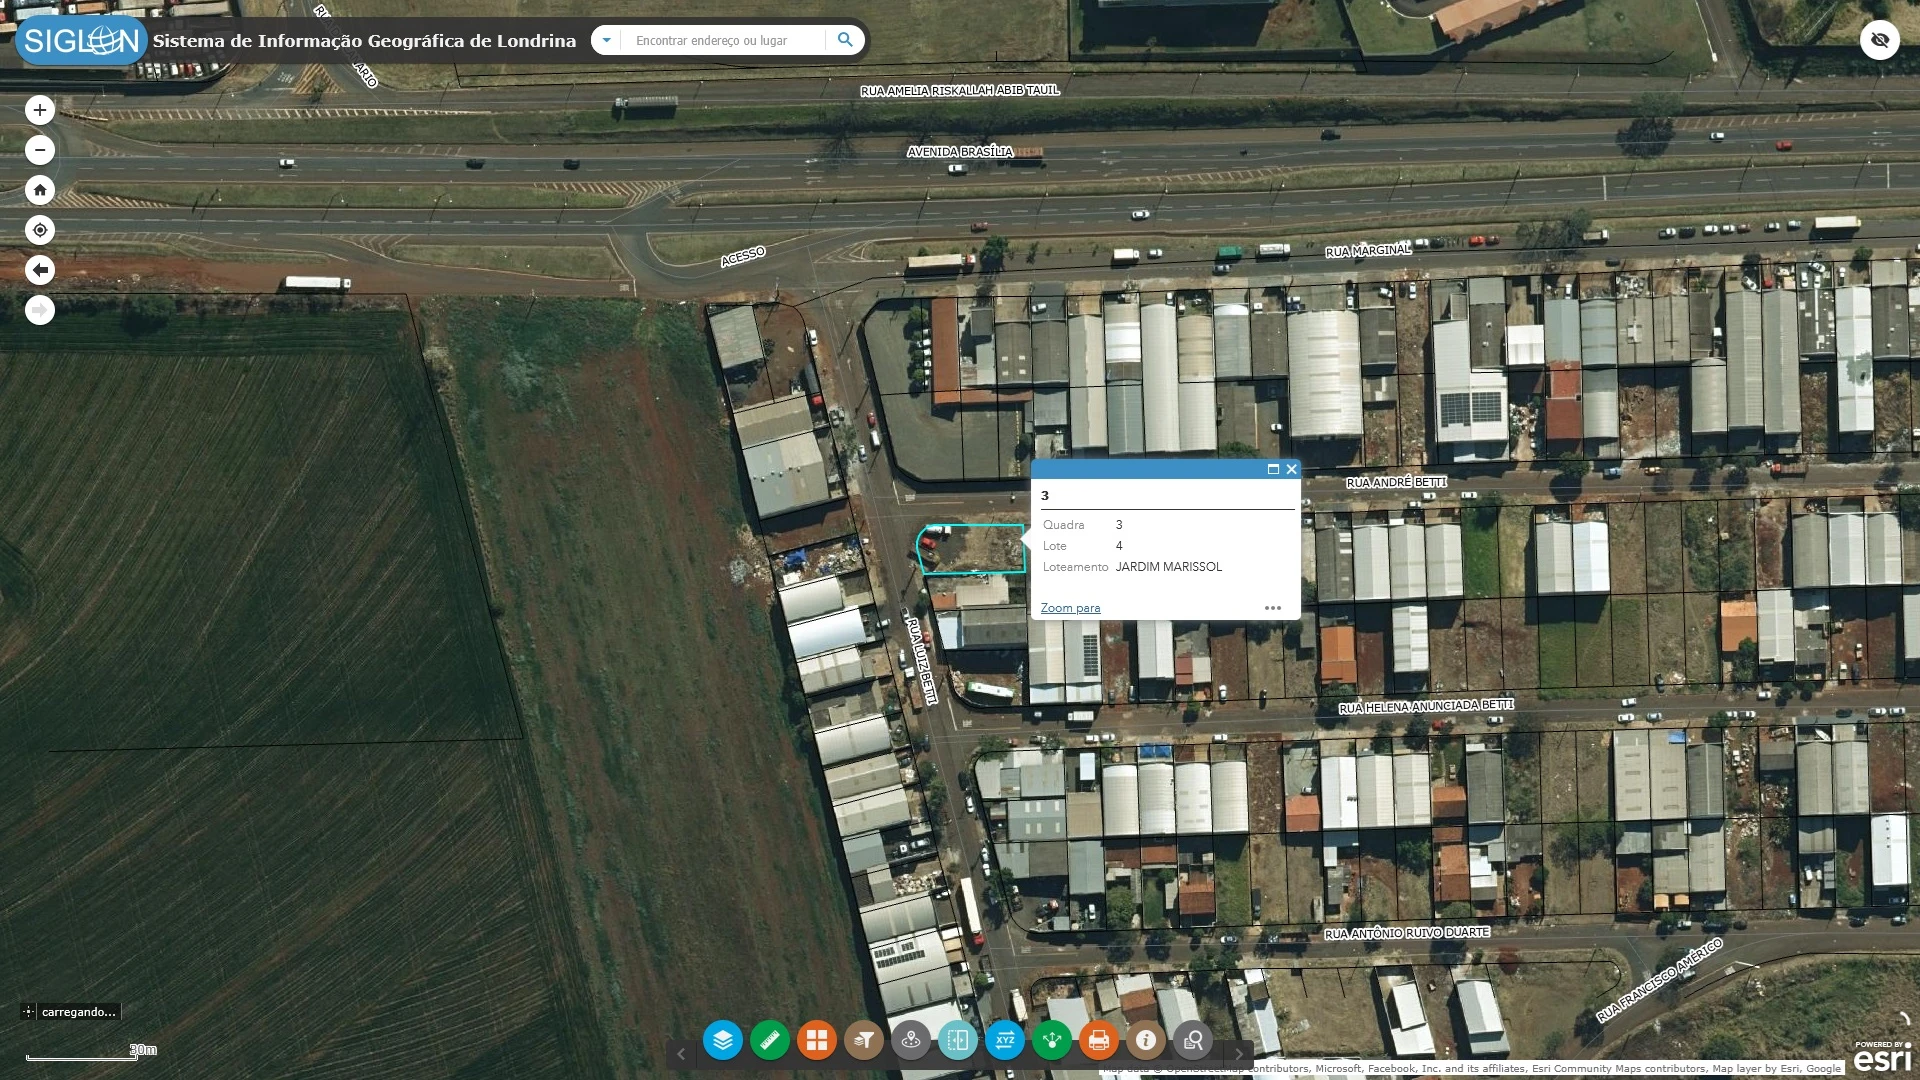Click the Quadra field label
The height and width of the screenshot is (1080, 1920).
(x=1063, y=525)
